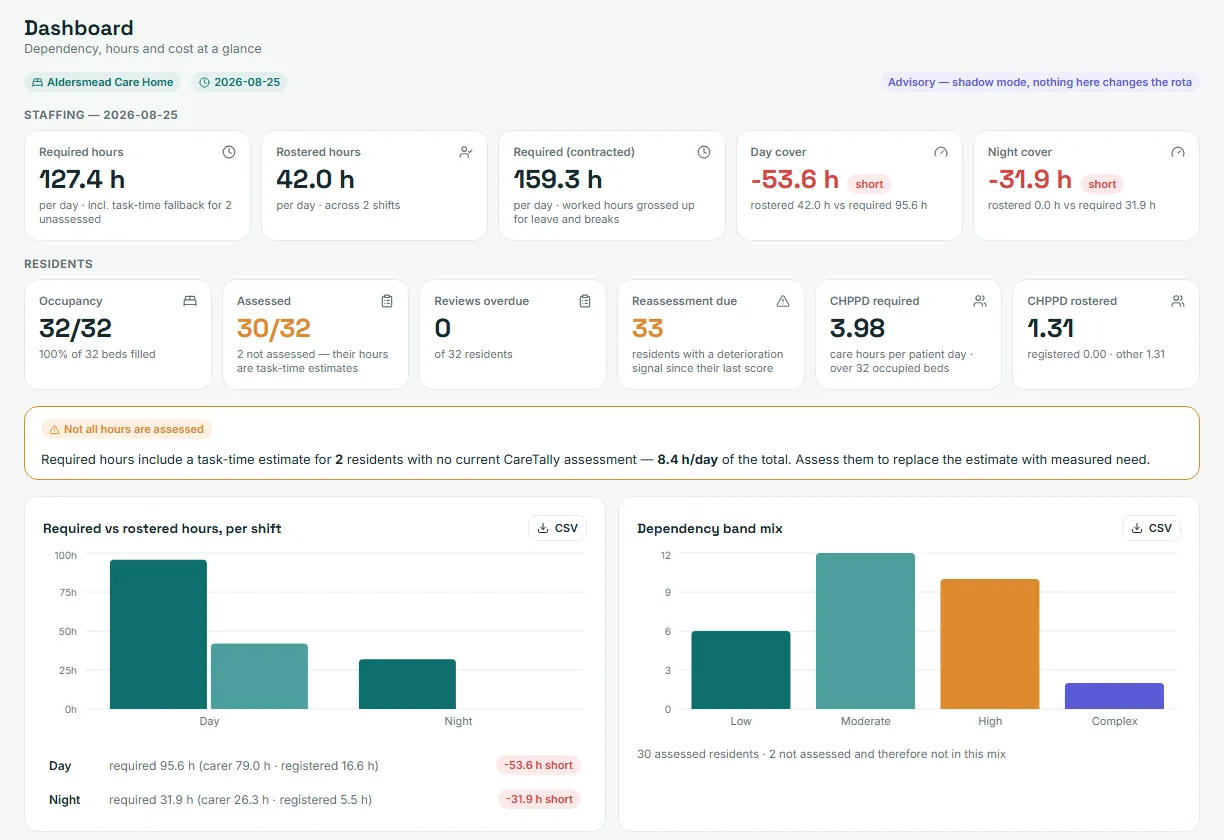Viewport: 1224px width, 840px height.
Task: Click the orange 30/32 assessed value
Action: pos(274,328)
